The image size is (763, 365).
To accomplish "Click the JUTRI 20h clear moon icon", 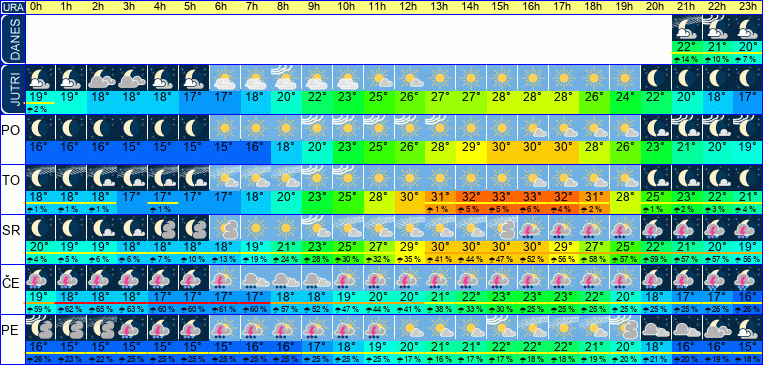I will tap(655, 78).
